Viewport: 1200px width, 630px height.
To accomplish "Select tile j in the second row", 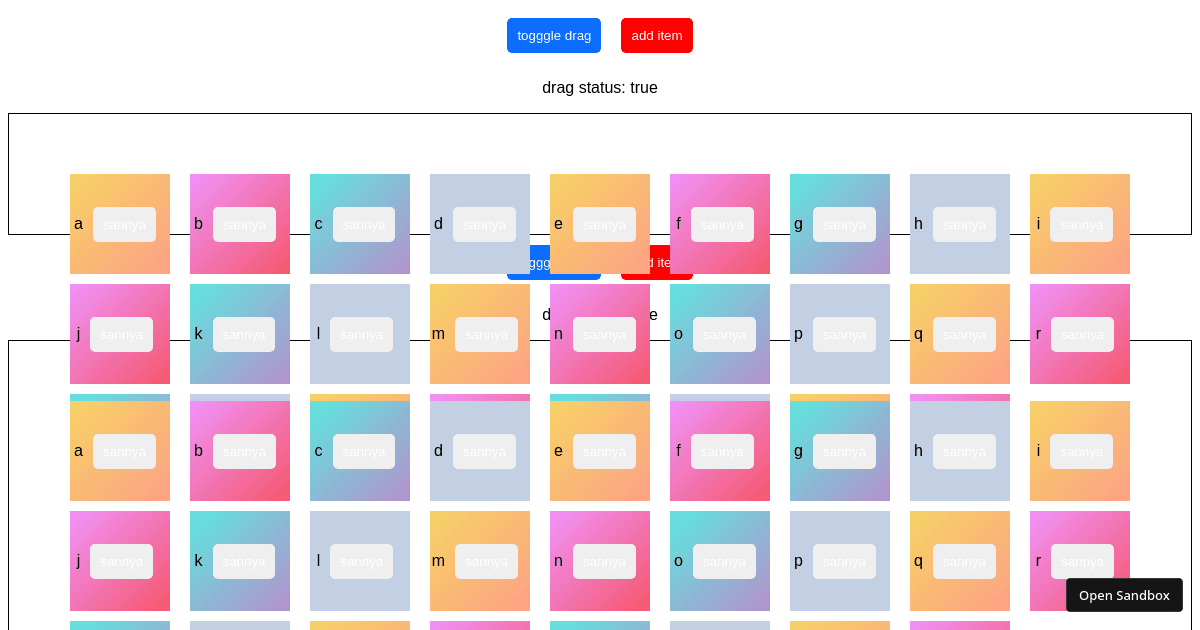I will click(x=78, y=334).
